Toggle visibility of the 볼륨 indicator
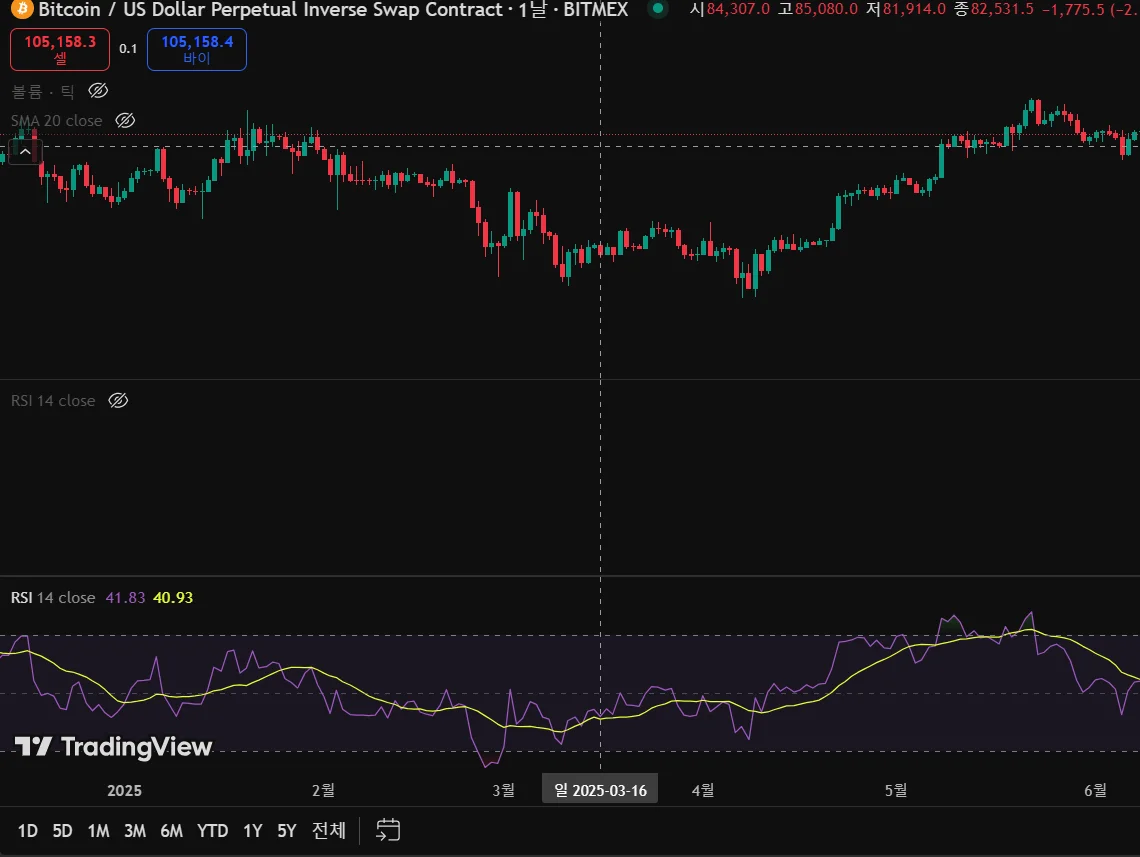 (x=98, y=91)
